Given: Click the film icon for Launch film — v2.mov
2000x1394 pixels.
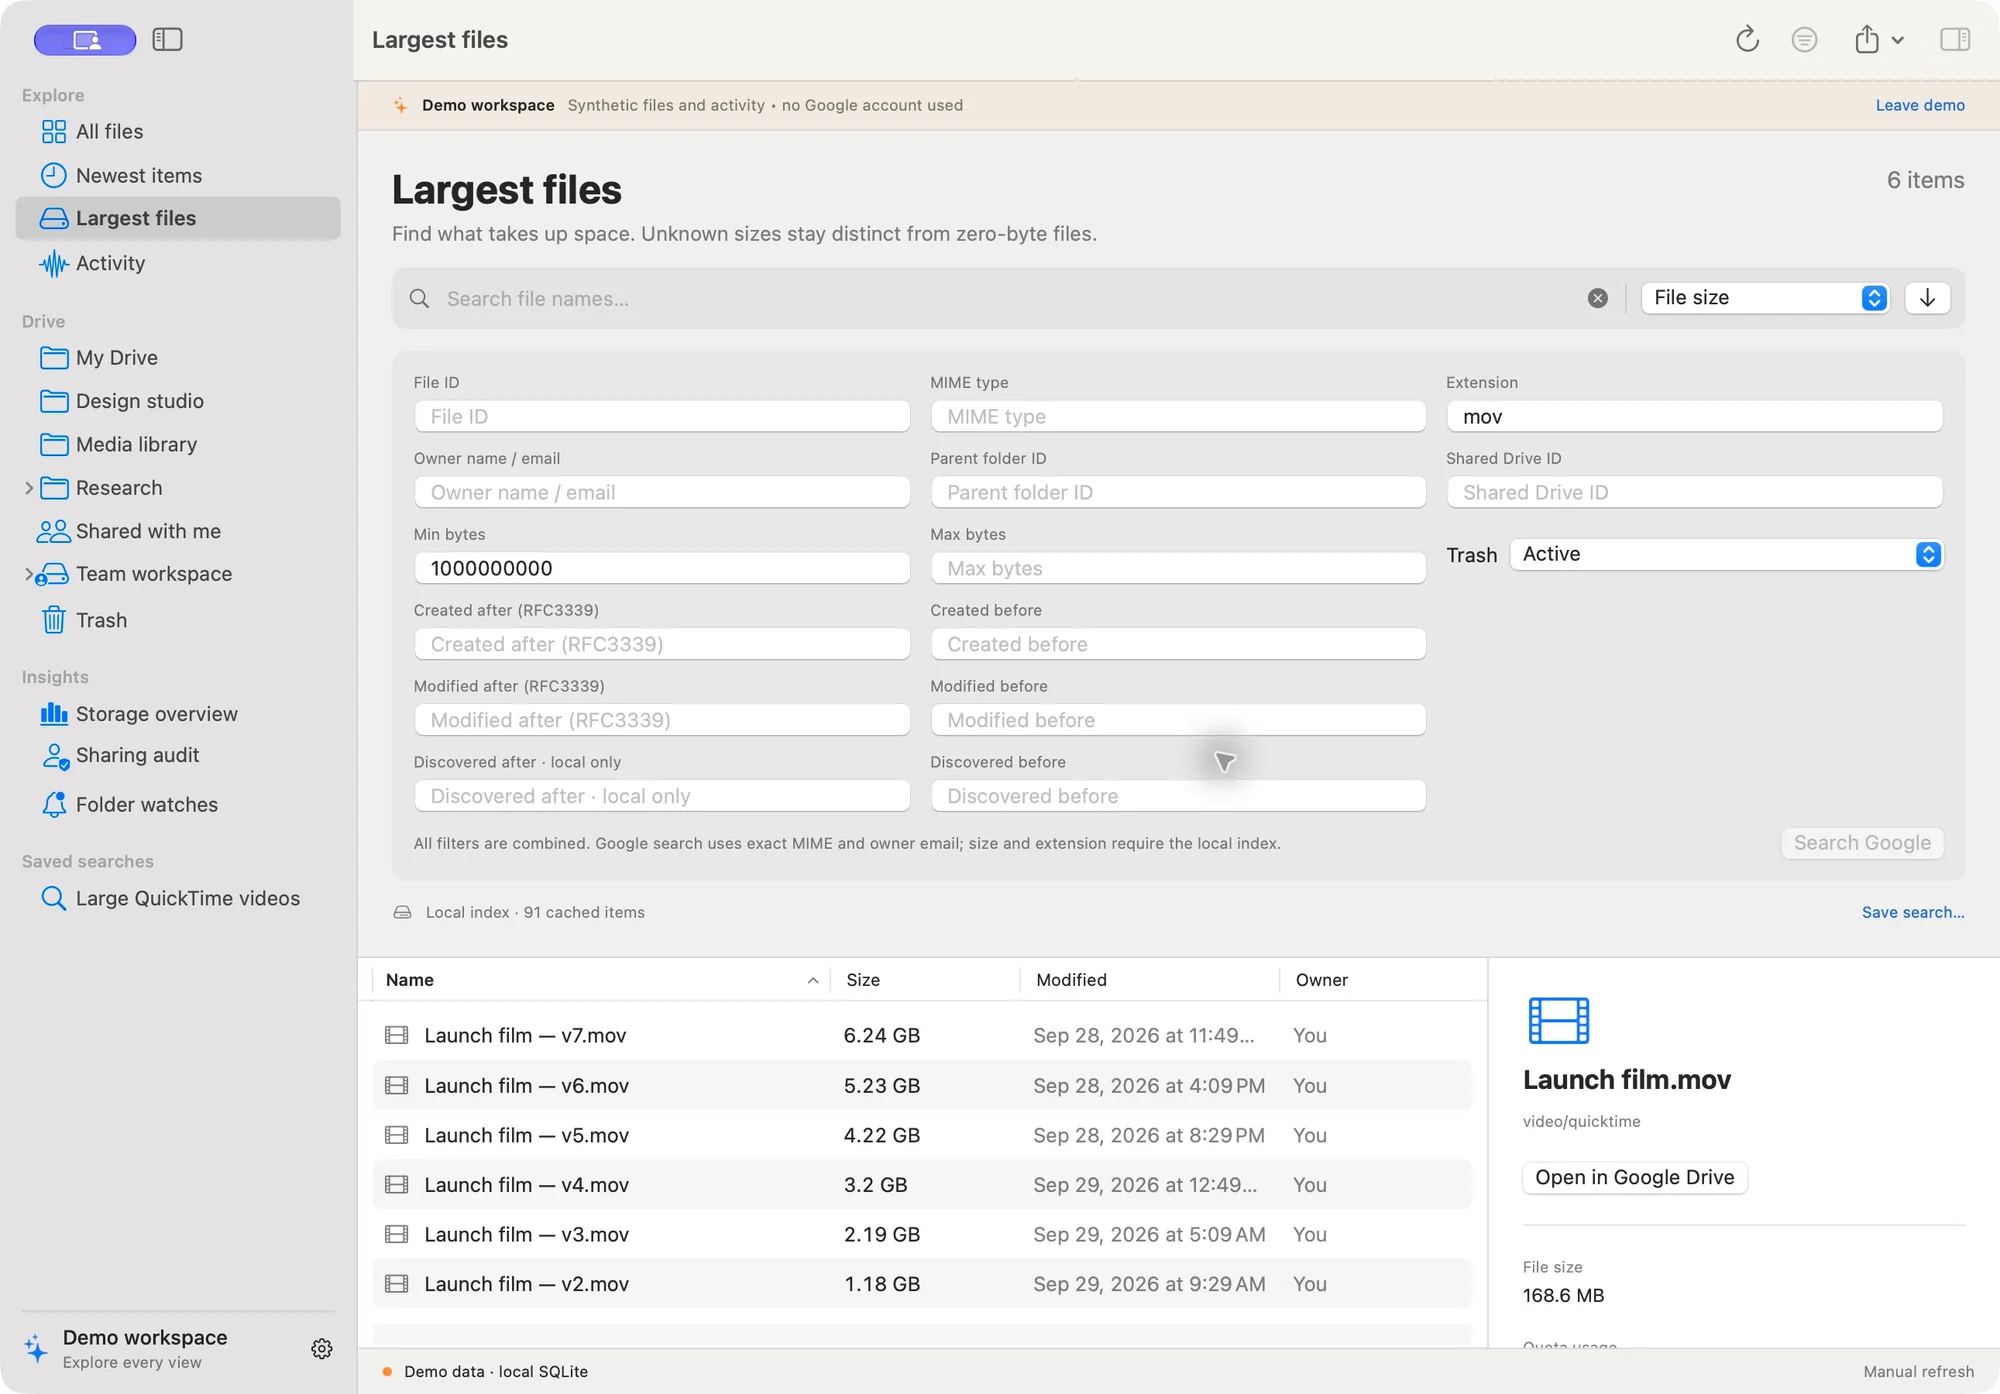Looking at the screenshot, I should click(x=397, y=1284).
